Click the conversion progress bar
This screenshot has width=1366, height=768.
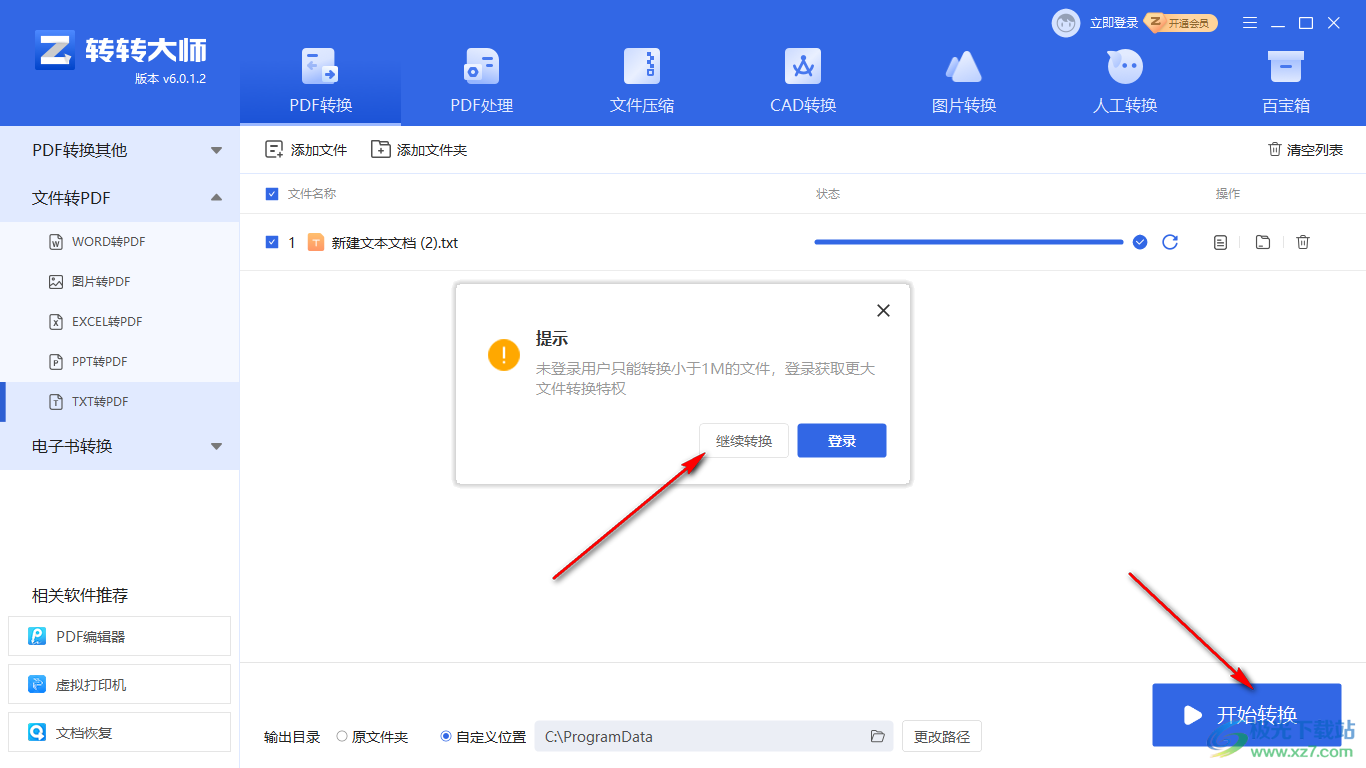[x=969, y=242]
